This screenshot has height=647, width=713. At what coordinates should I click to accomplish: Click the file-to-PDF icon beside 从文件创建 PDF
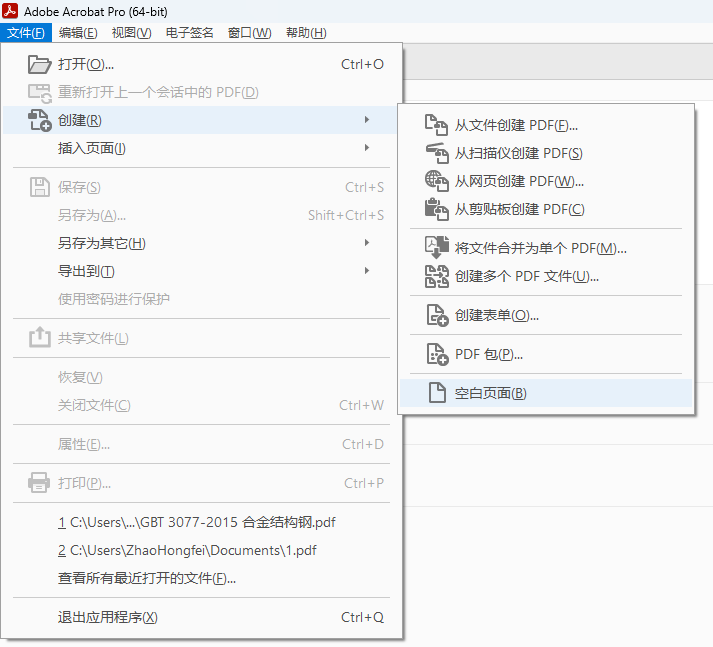click(x=437, y=125)
